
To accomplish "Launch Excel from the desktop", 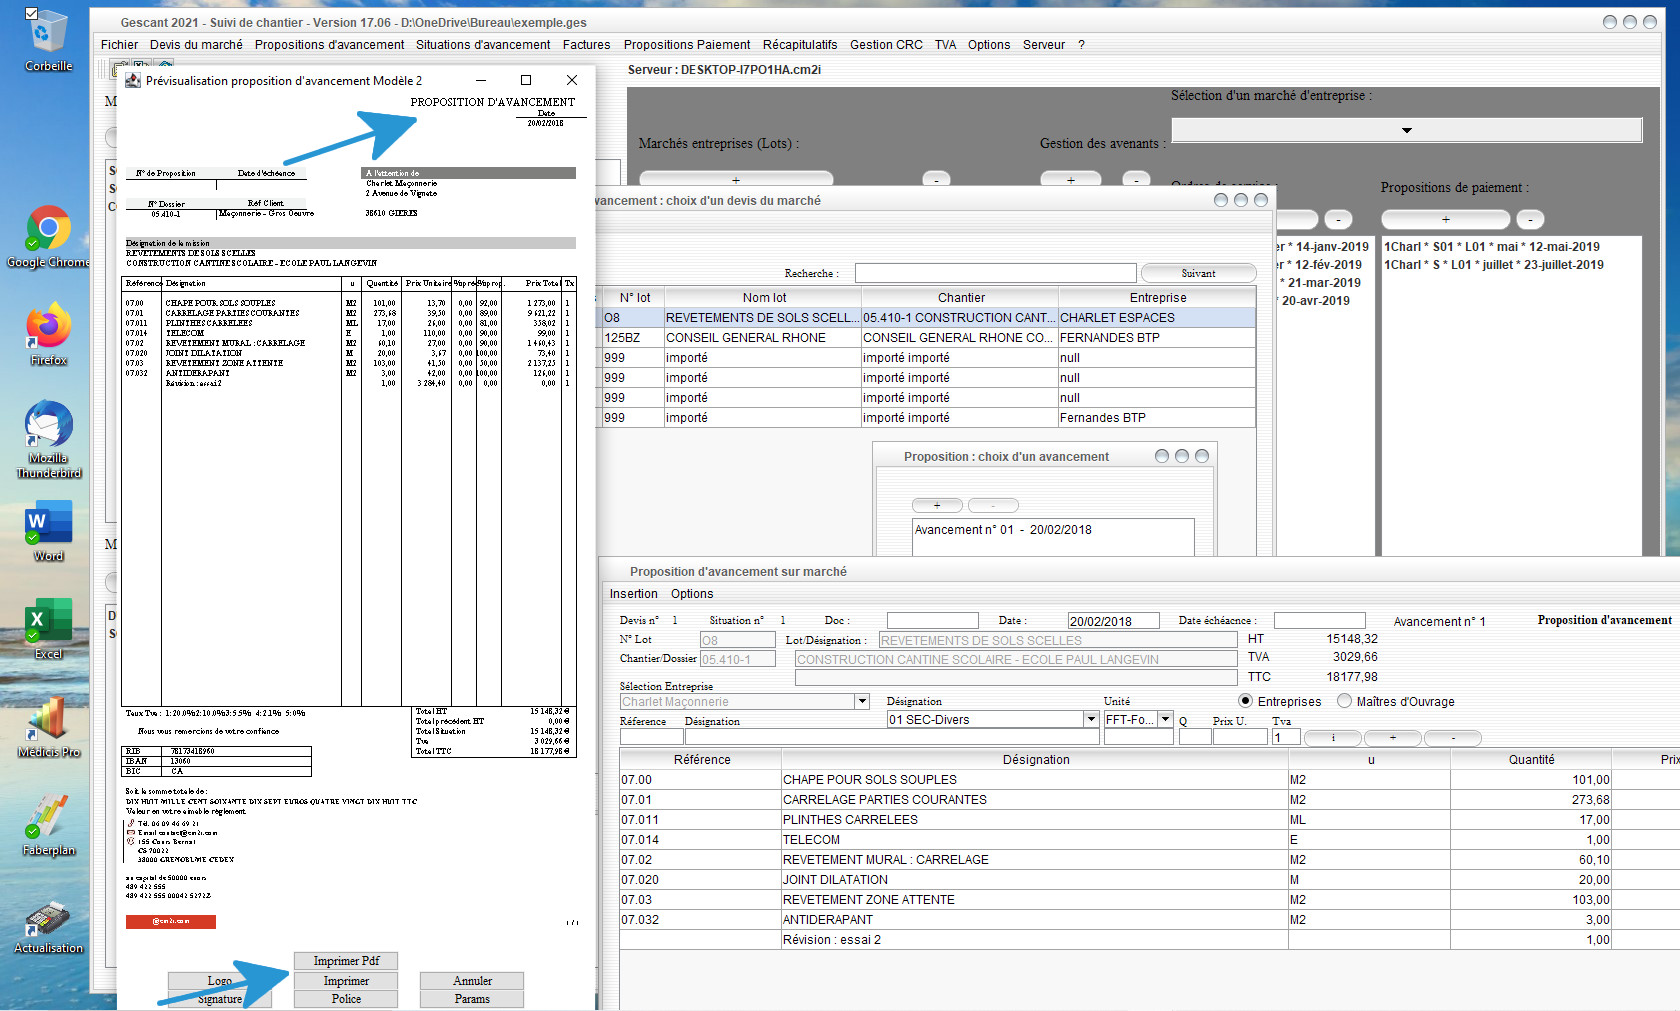I will click(47, 629).
